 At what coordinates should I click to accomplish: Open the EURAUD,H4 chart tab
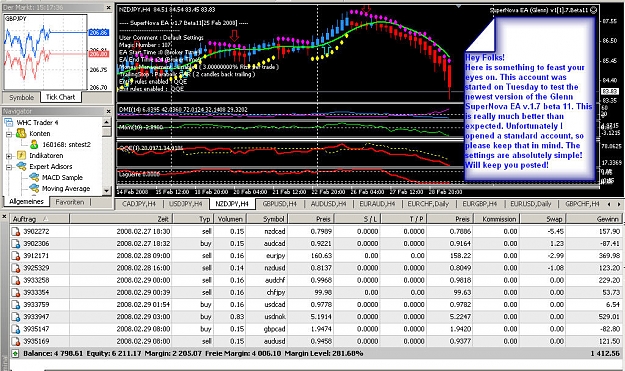coord(377,204)
